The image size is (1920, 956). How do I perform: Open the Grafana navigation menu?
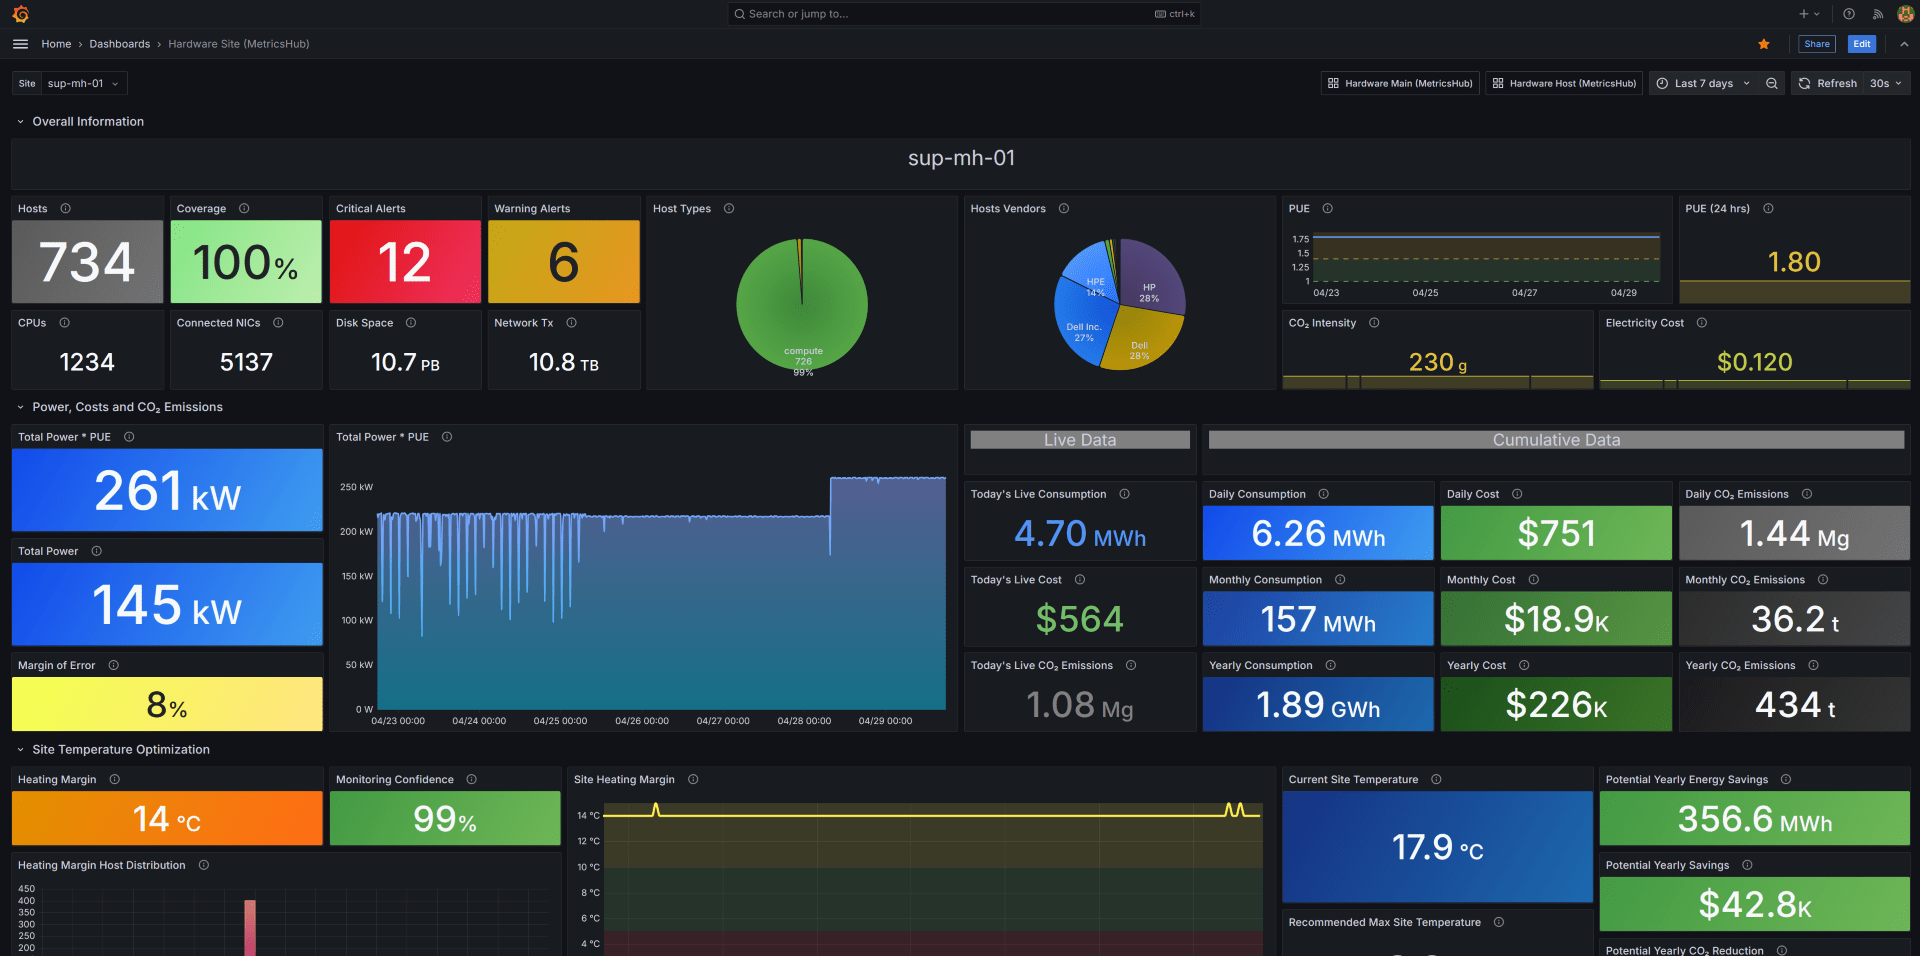pyautogui.click(x=20, y=44)
